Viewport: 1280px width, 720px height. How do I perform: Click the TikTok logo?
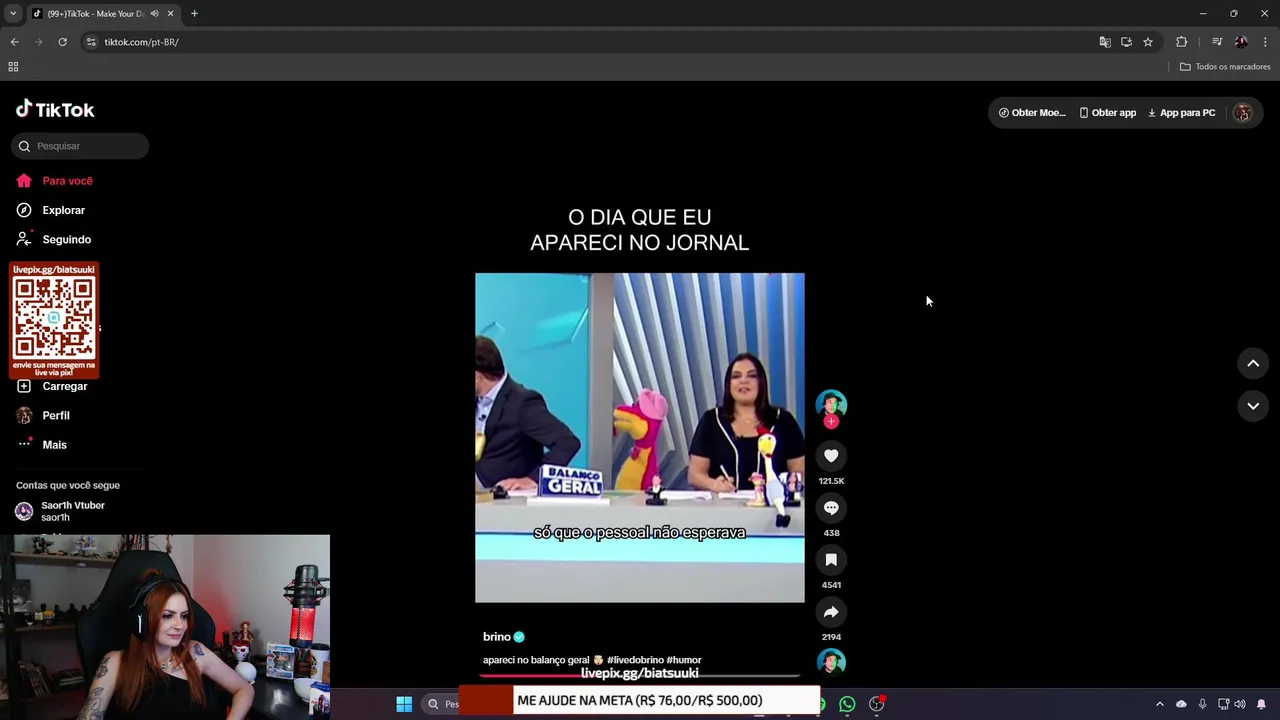tap(55, 109)
